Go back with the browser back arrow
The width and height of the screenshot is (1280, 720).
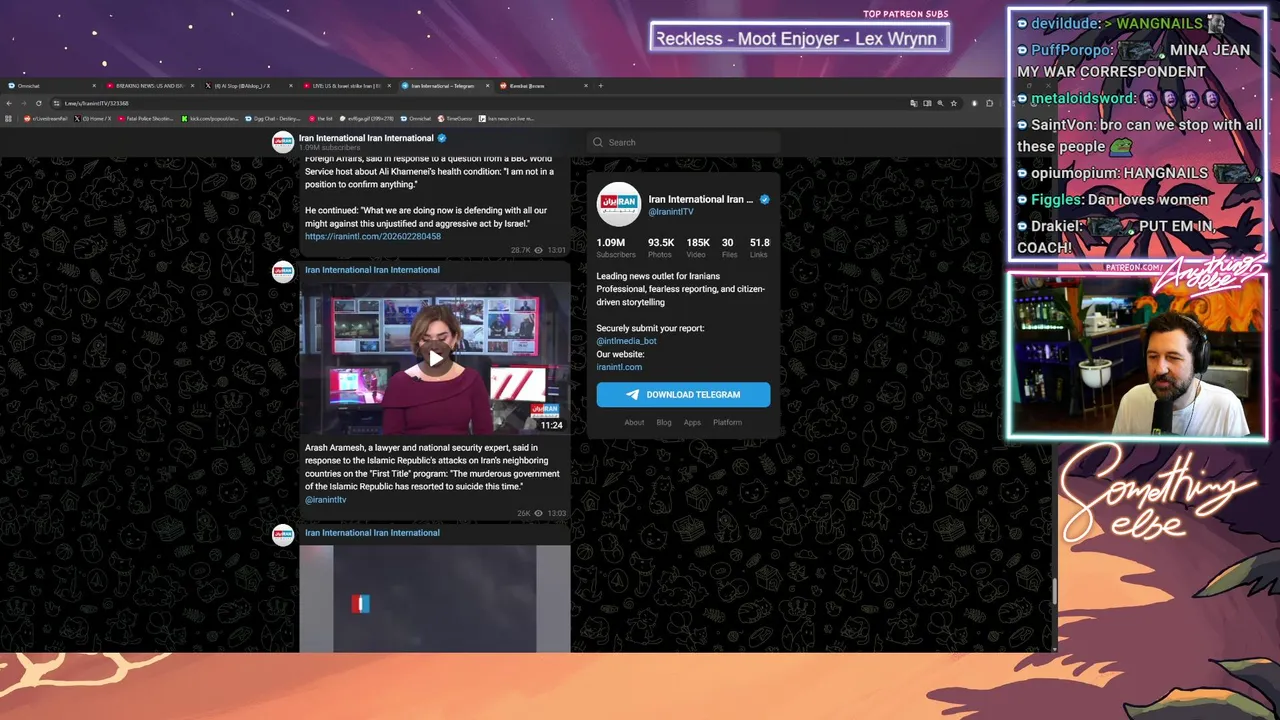(9, 103)
